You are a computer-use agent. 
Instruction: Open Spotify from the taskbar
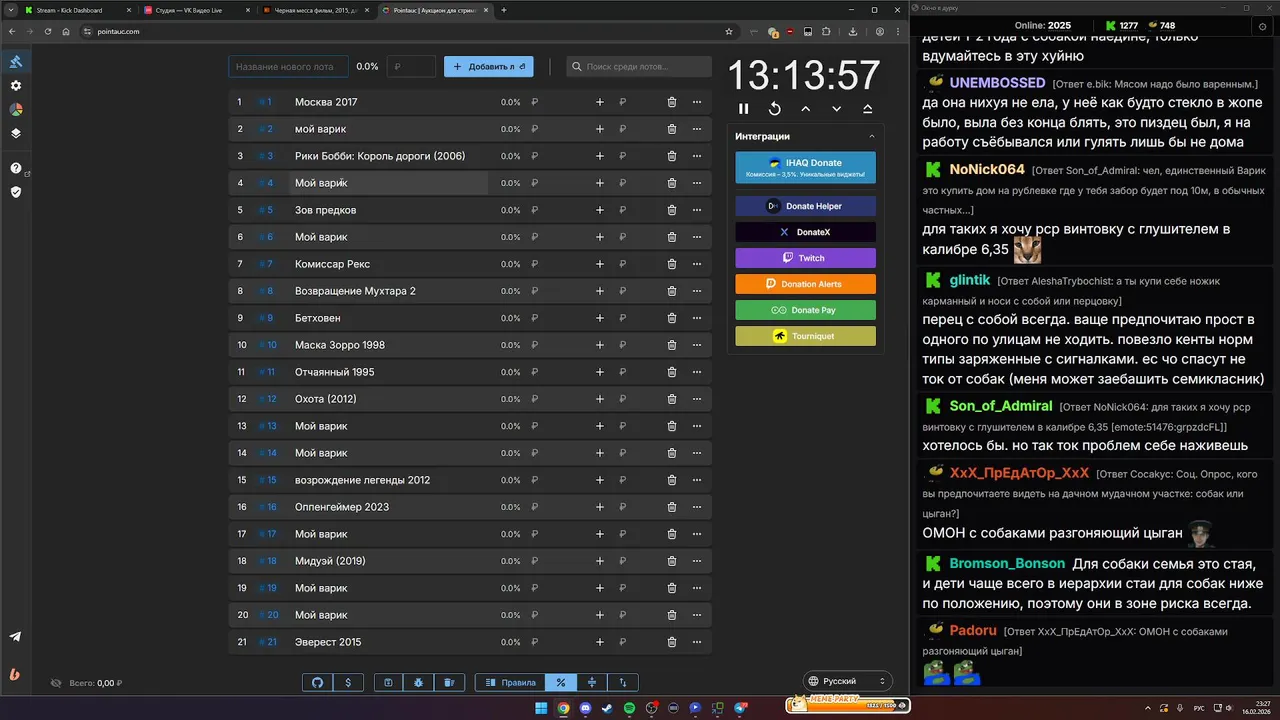(630, 708)
